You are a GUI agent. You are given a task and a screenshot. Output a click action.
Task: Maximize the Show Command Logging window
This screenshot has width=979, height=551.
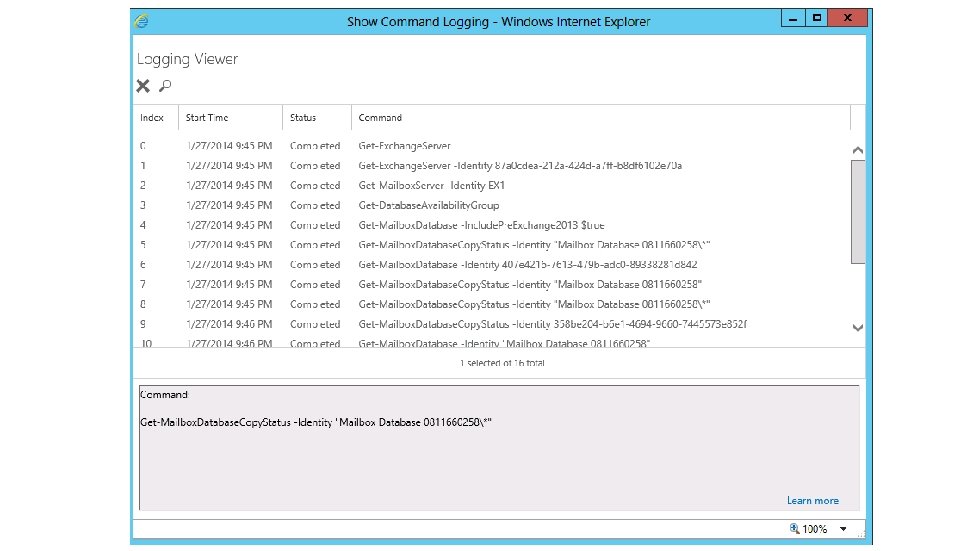tap(817, 18)
